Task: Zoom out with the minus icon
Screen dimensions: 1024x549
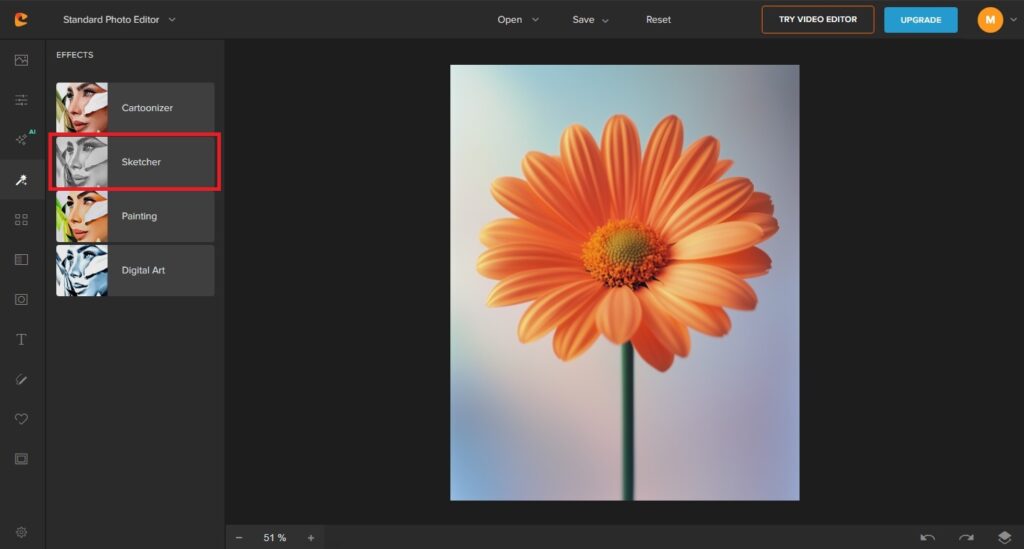Action: pyautogui.click(x=239, y=538)
